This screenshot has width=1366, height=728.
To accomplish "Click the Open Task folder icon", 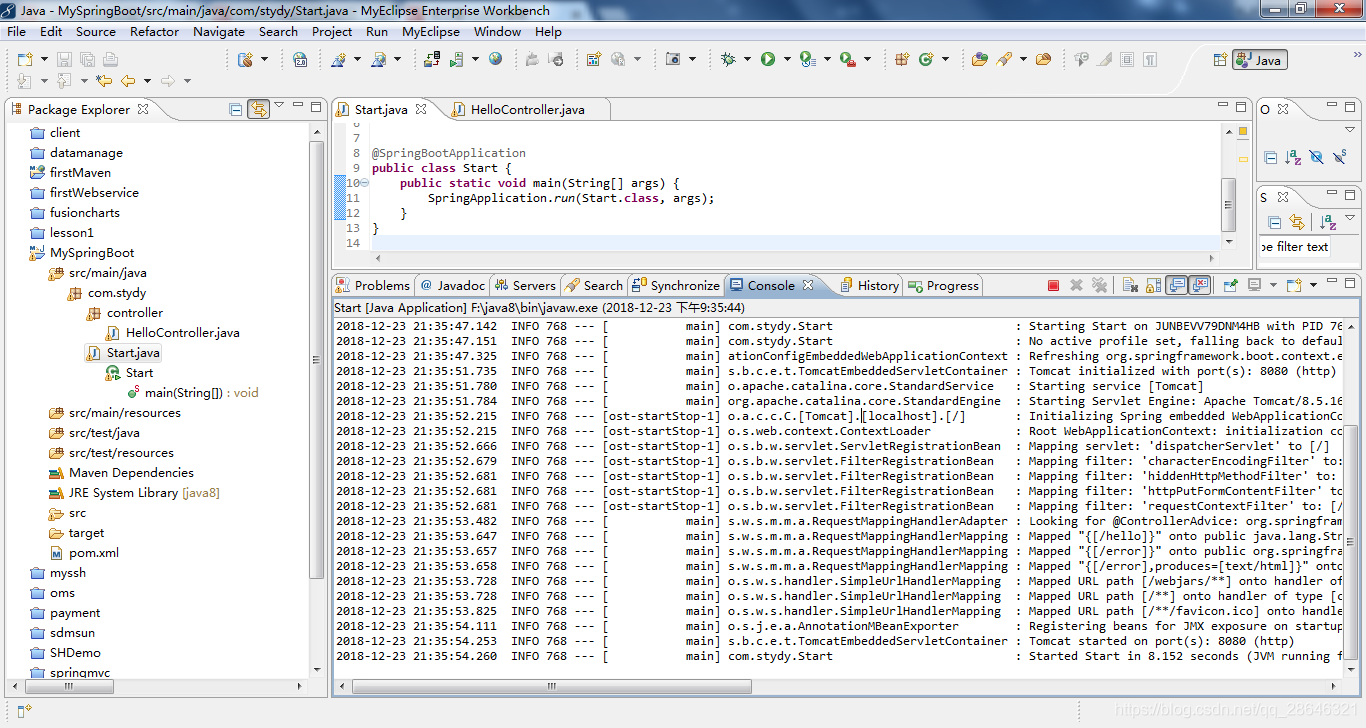I will click(x=1043, y=59).
